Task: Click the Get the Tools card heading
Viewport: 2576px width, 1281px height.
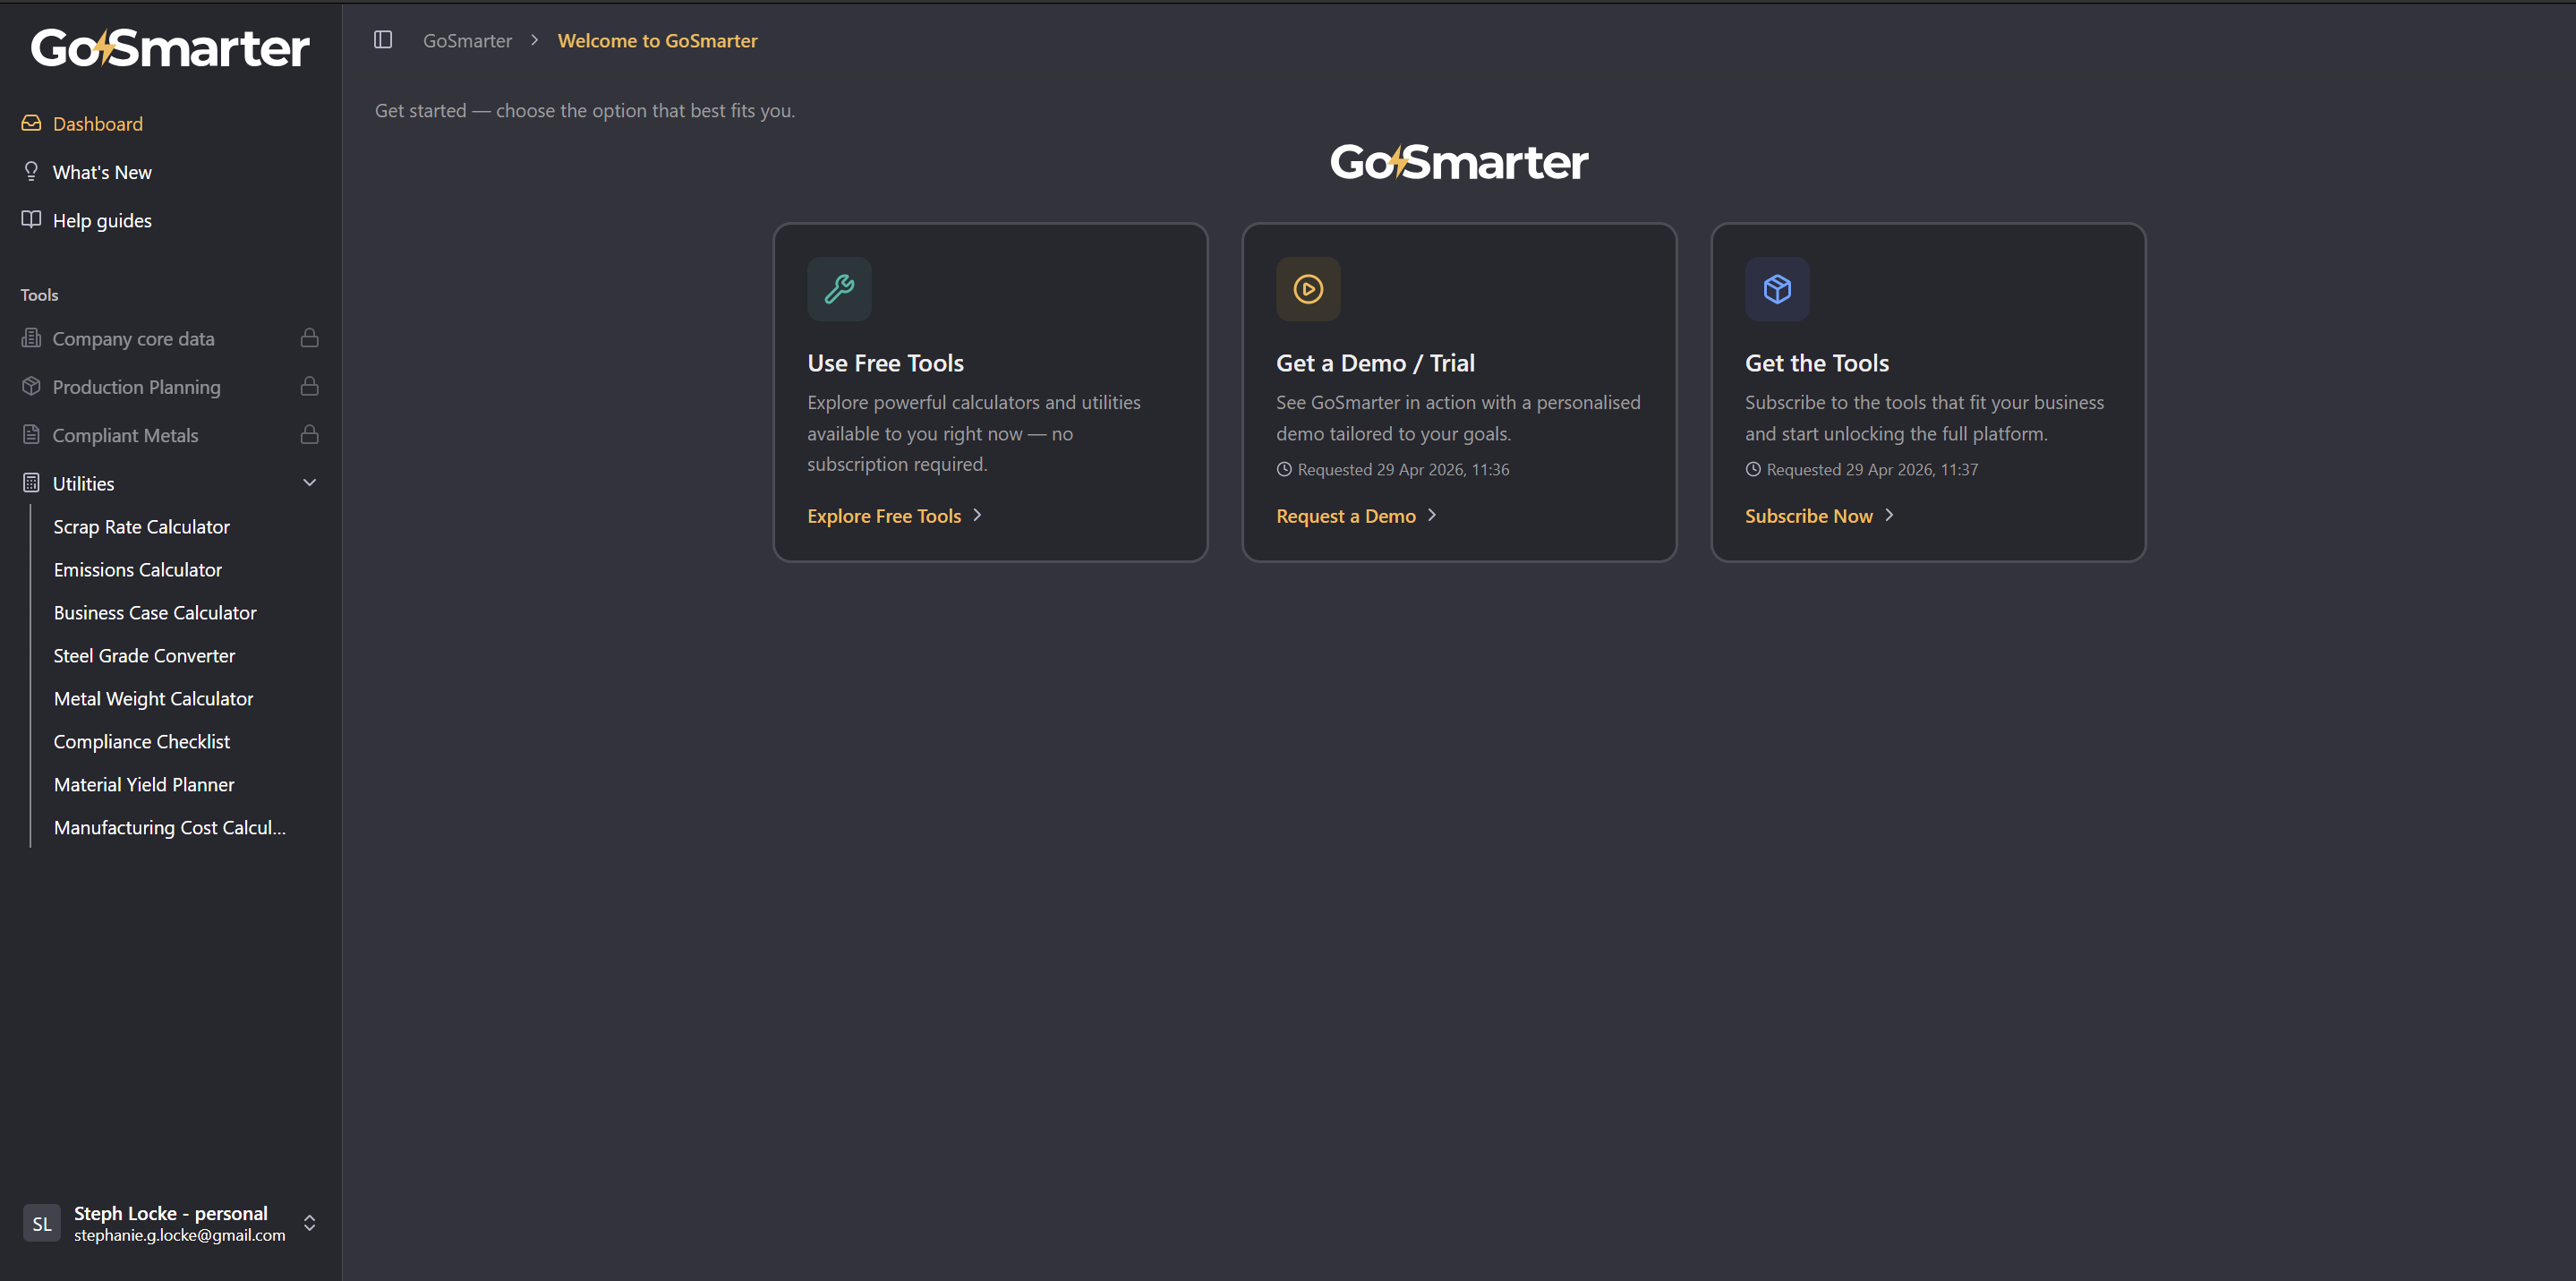Action: point(1816,362)
